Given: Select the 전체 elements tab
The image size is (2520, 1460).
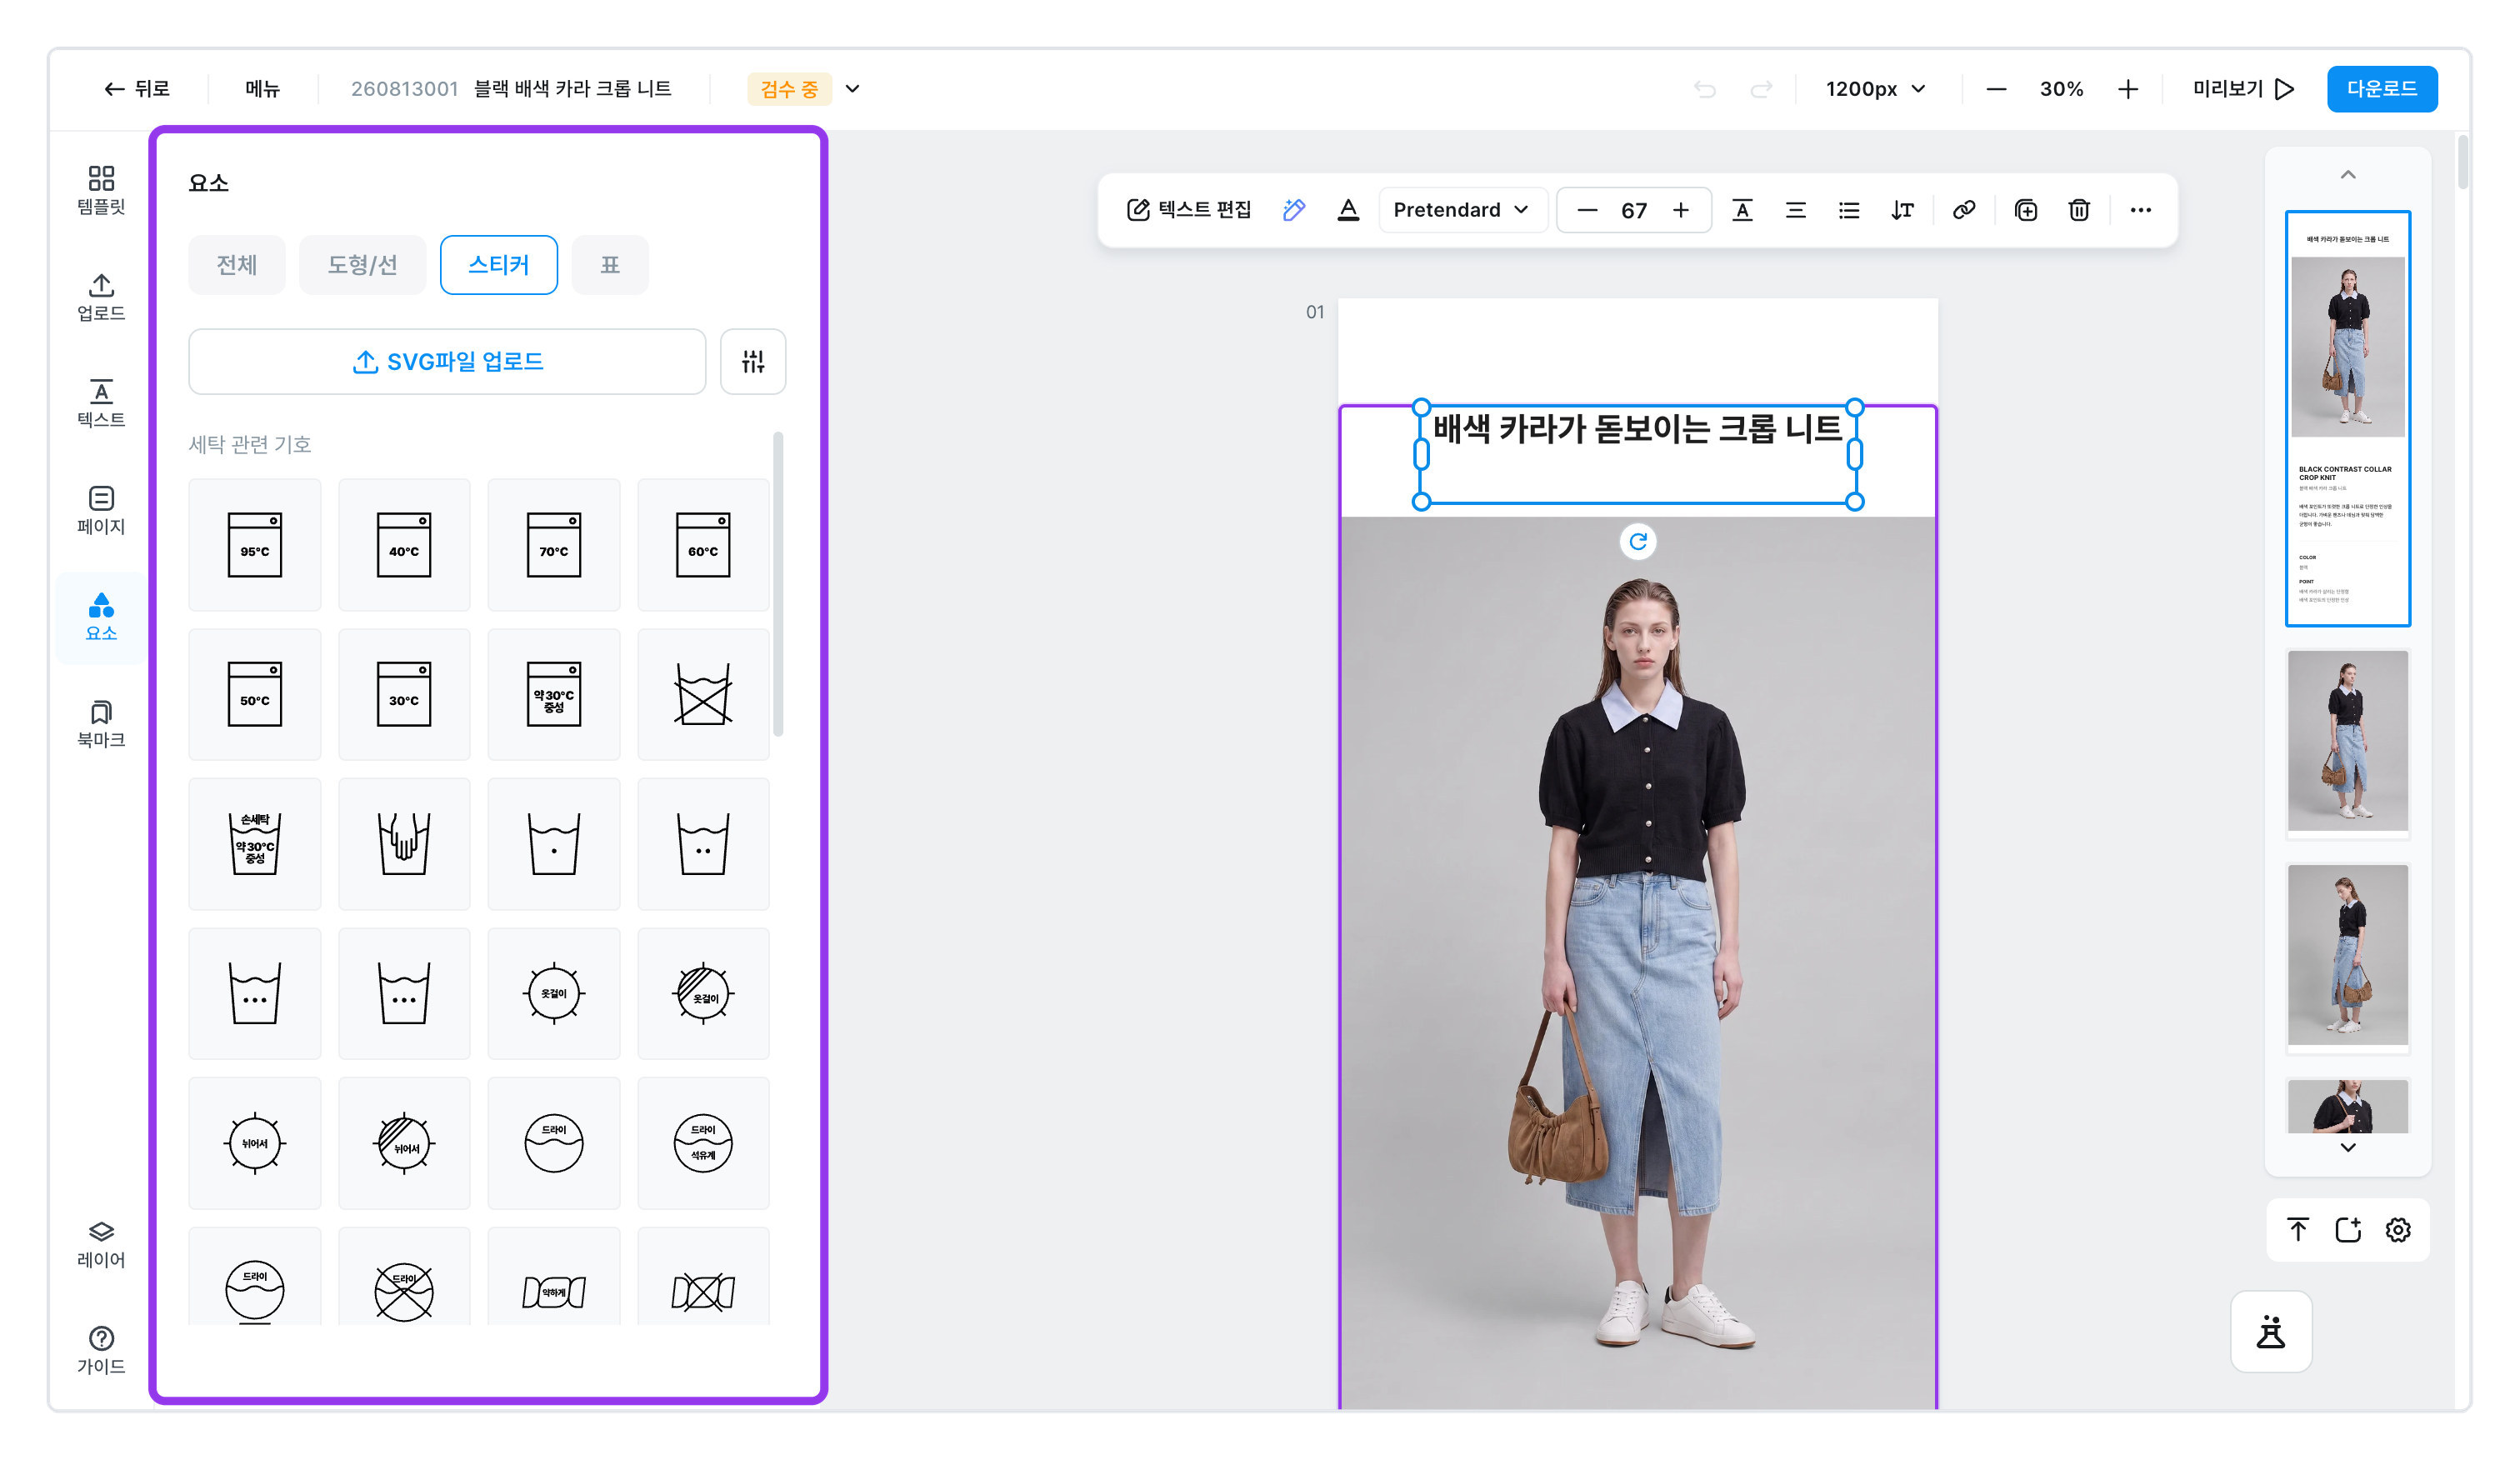Looking at the screenshot, I should click(x=237, y=265).
